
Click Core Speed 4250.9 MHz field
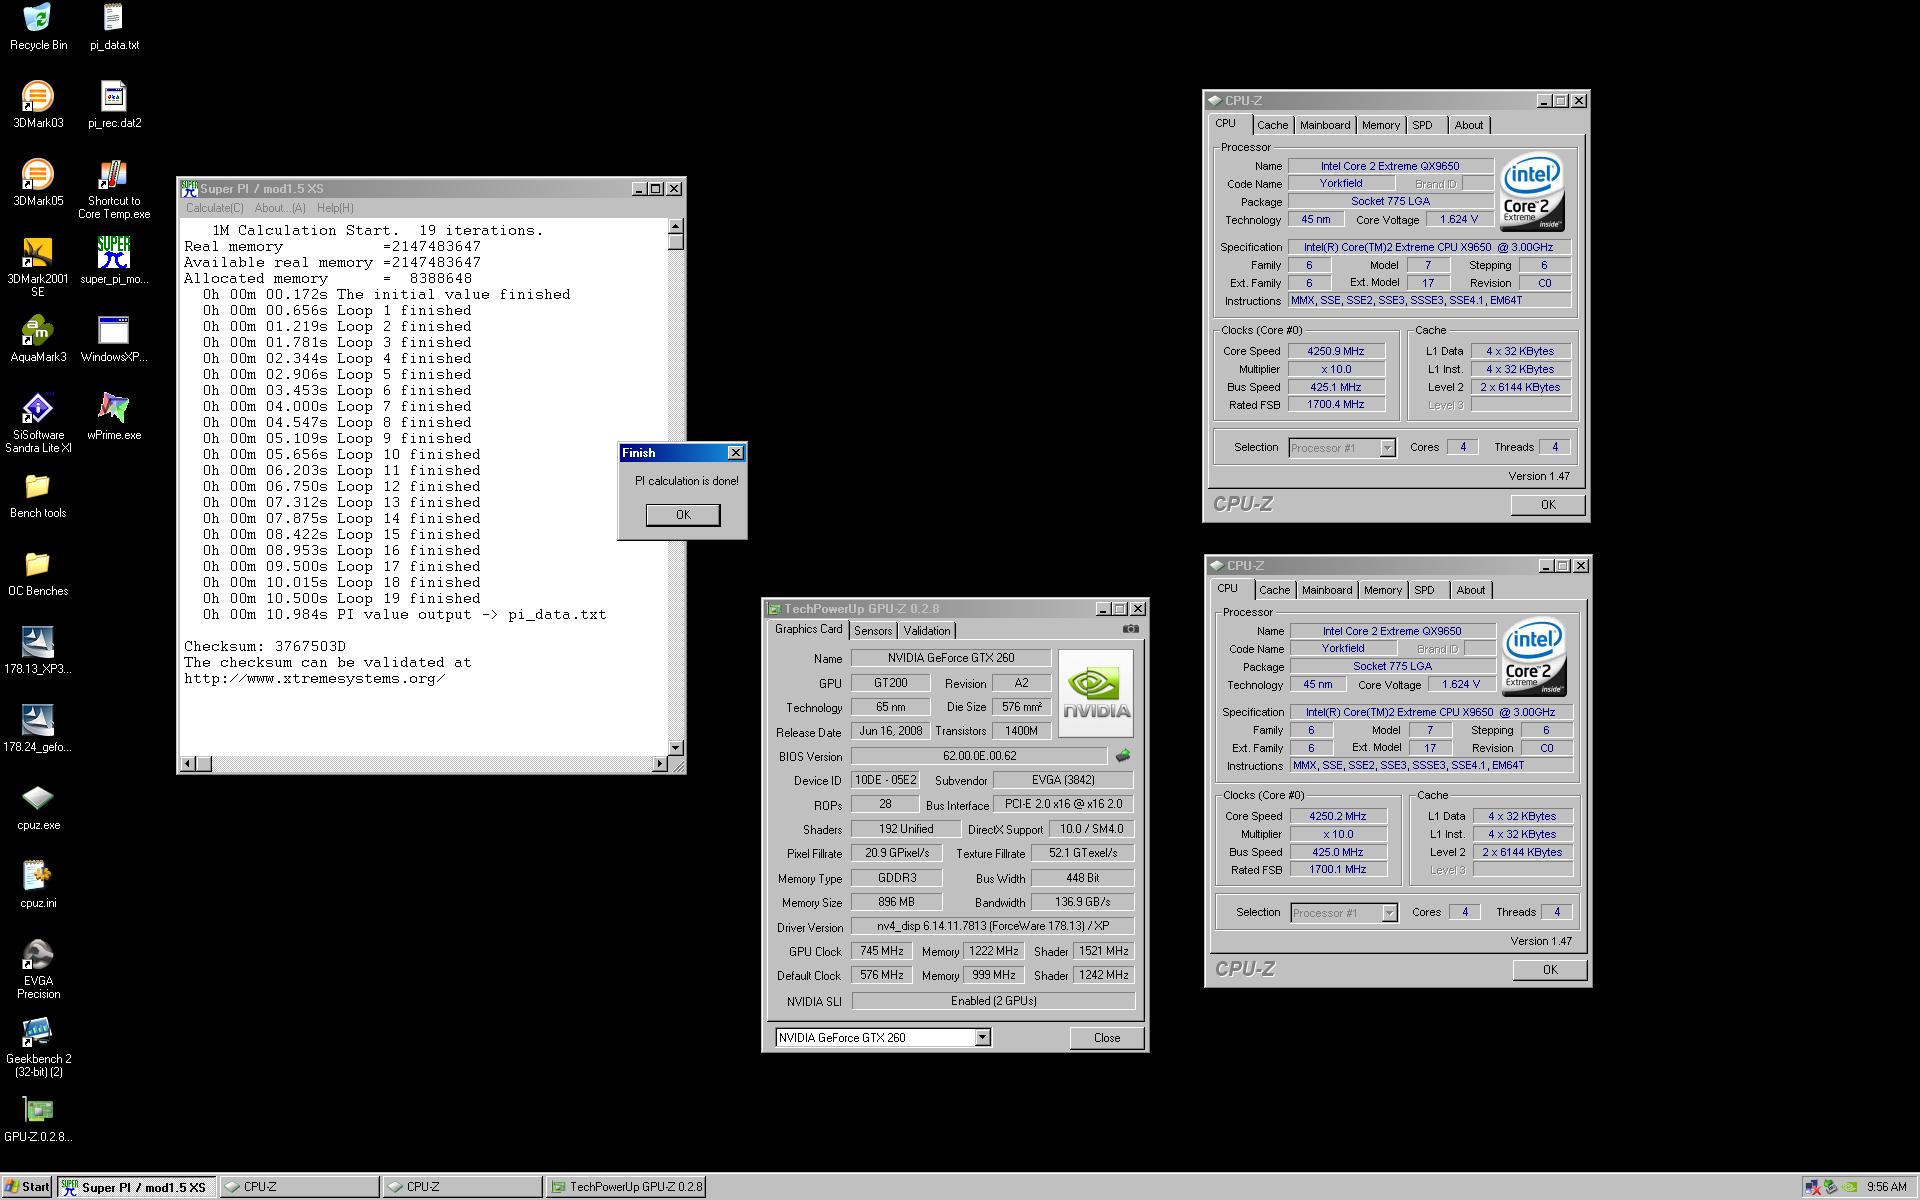(x=1336, y=351)
